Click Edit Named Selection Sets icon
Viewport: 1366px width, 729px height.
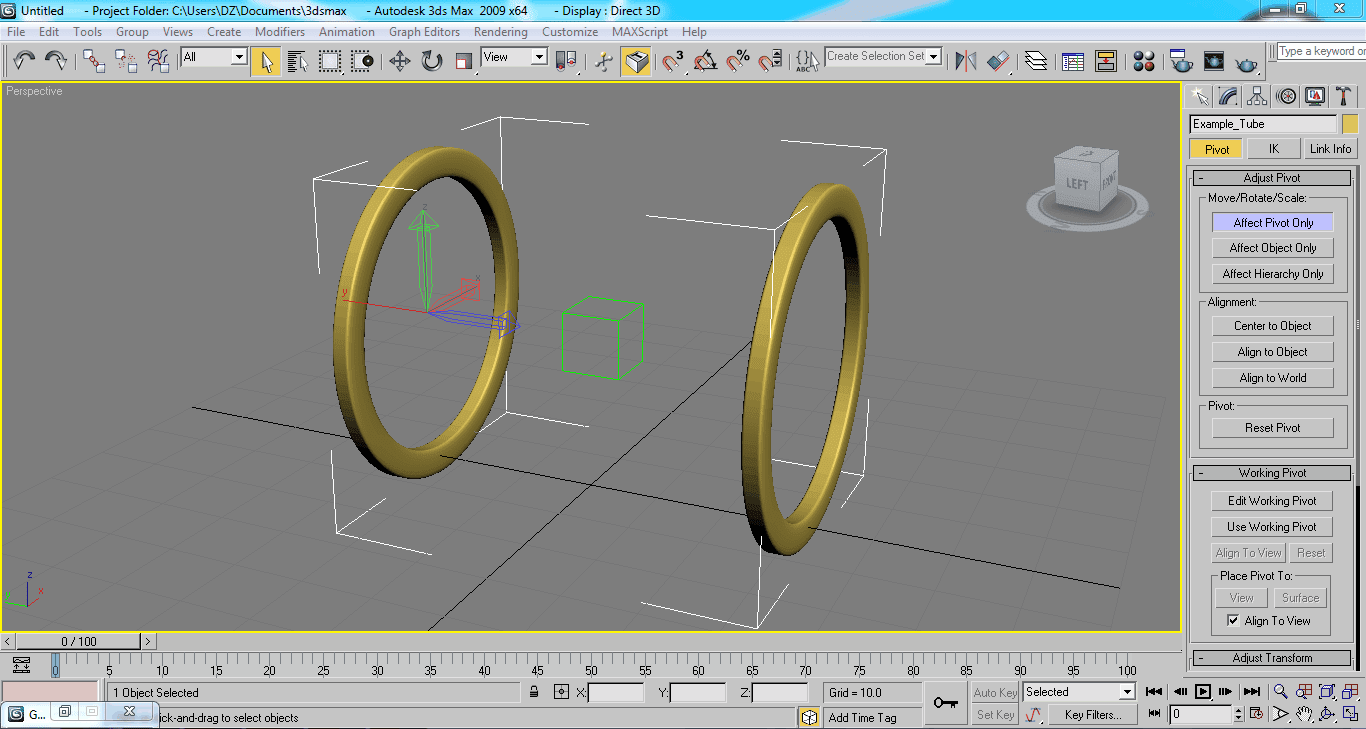pos(807,61)
